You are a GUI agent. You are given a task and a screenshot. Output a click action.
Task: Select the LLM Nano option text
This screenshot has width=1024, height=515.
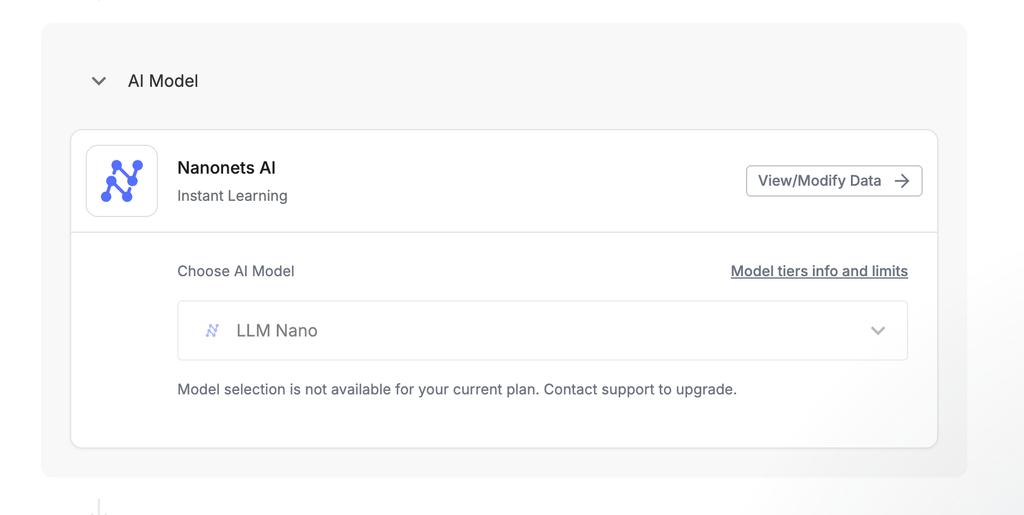(x=277, y=331)
